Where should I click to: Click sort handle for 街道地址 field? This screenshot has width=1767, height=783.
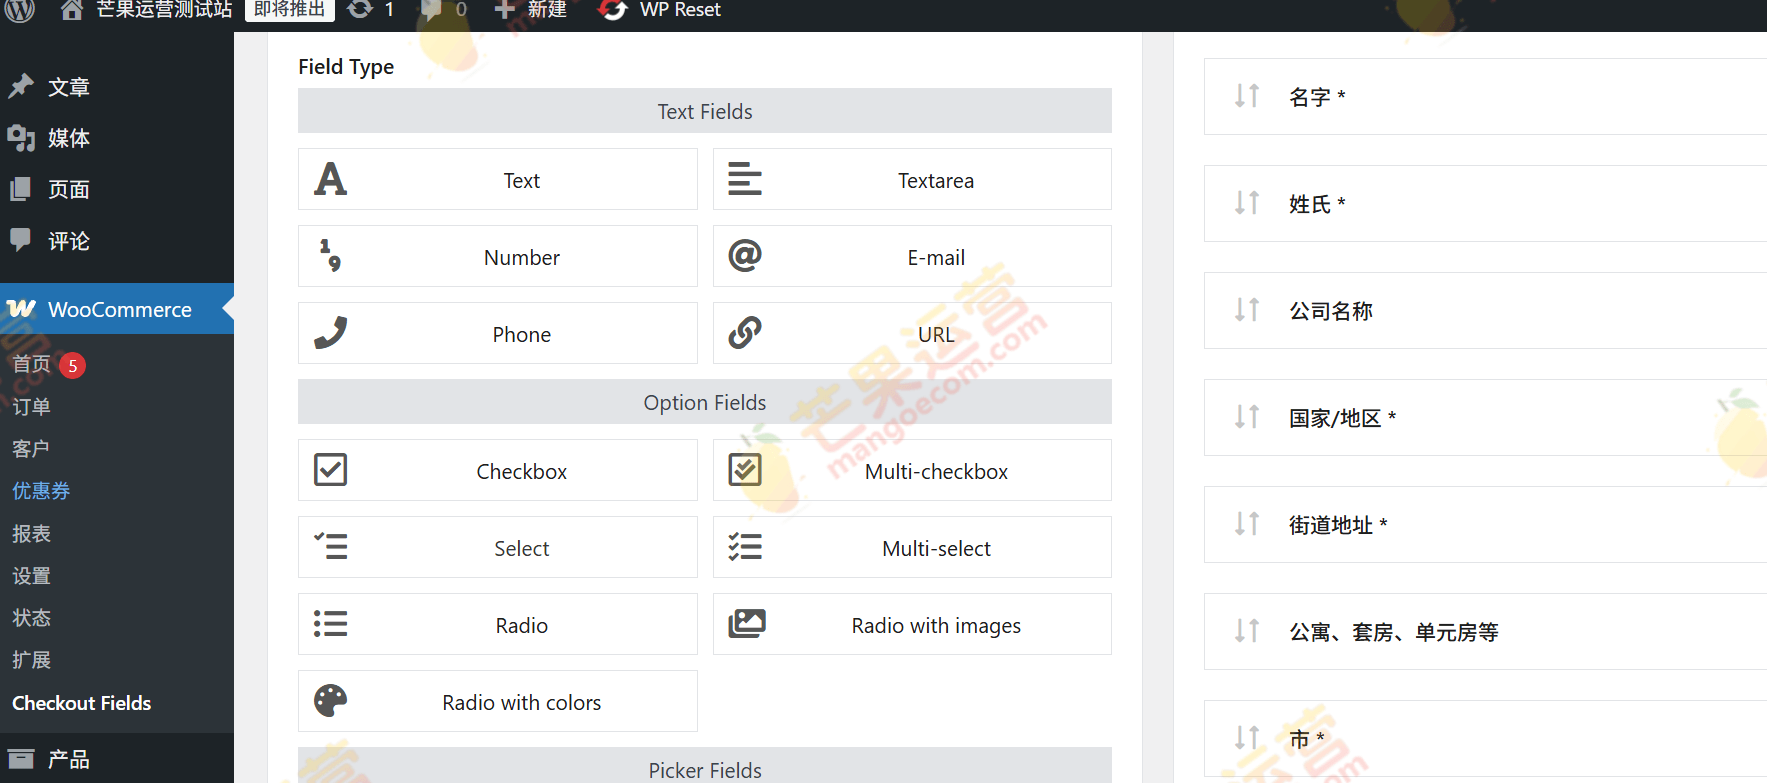[1247, 523]
